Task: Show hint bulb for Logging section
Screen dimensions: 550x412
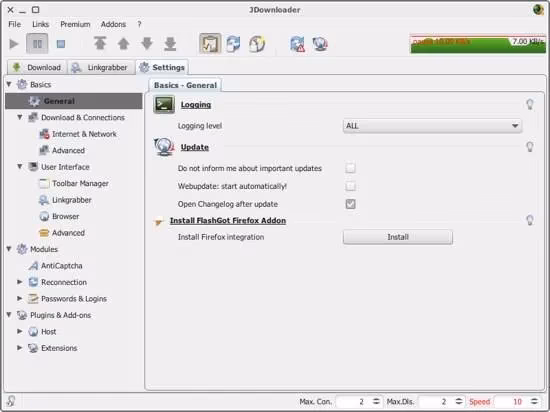Action: [530, 104]
